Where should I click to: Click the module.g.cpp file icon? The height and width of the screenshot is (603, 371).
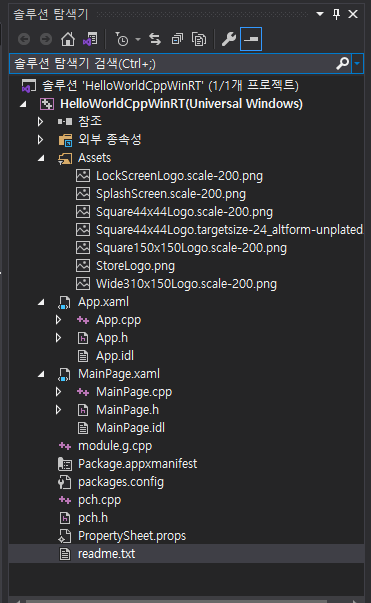65,446
